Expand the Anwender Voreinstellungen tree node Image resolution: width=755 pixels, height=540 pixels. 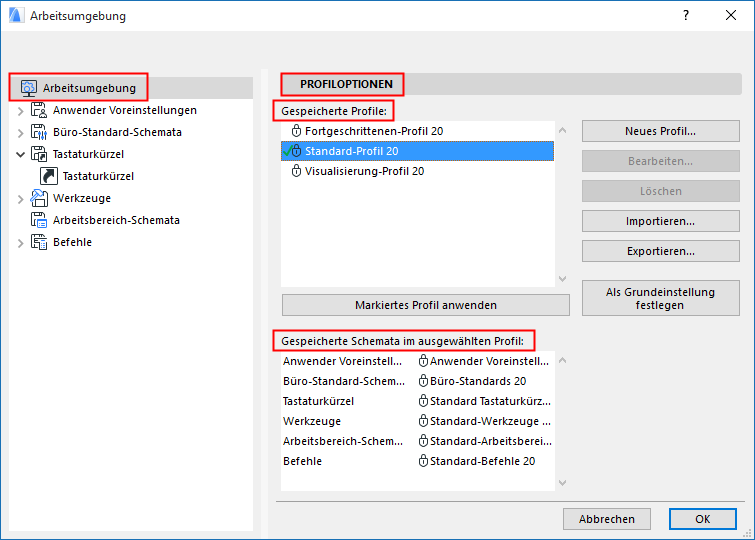20,110
